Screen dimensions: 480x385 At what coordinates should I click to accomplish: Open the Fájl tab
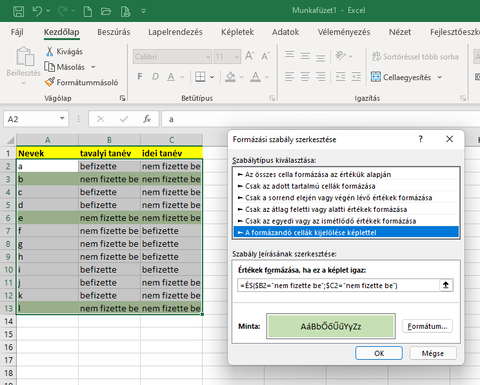(17, 32)
